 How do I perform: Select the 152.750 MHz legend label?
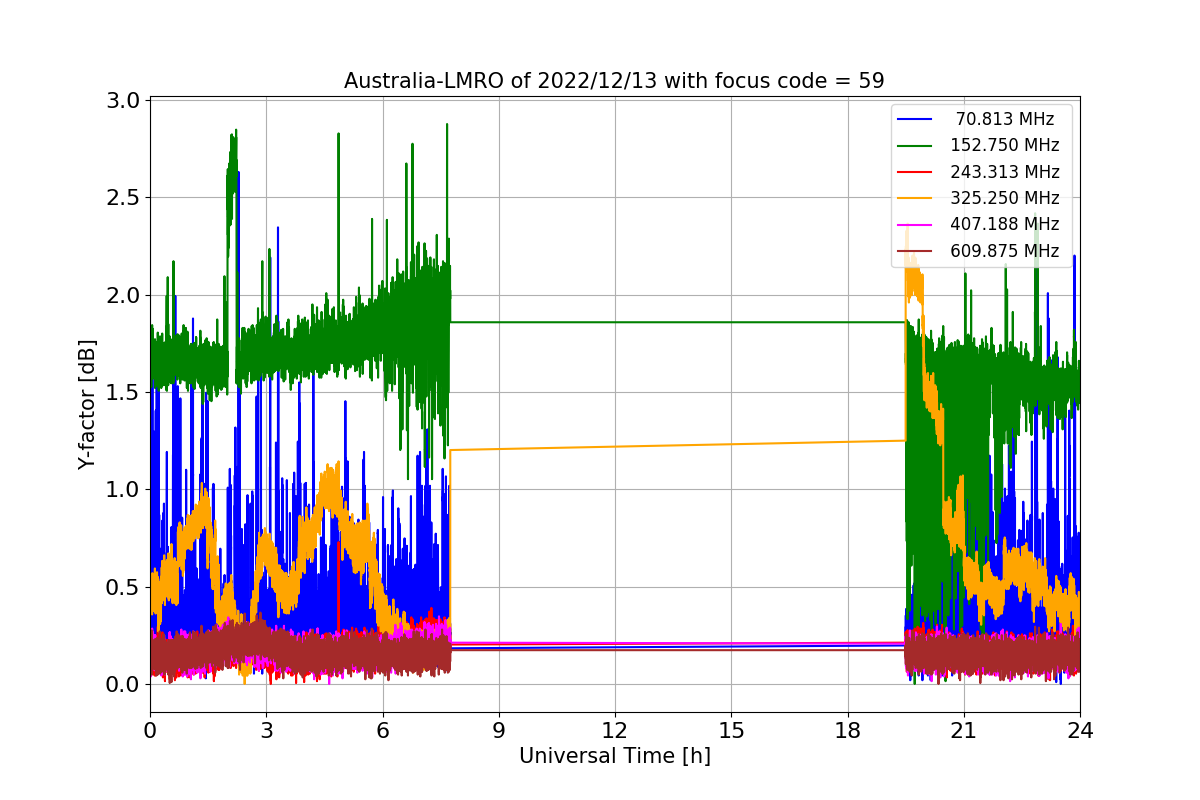(x=1004, y=146)
